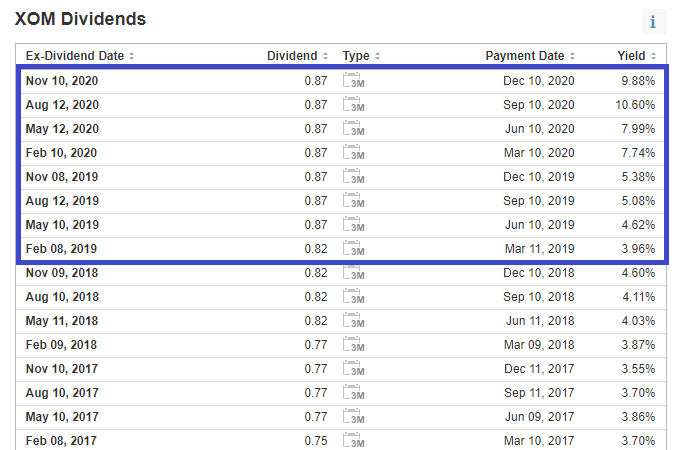Click the 3M calendar icon for Nov 08, 2019
This screenshot has height=450, width=674.
click(354, 177)
